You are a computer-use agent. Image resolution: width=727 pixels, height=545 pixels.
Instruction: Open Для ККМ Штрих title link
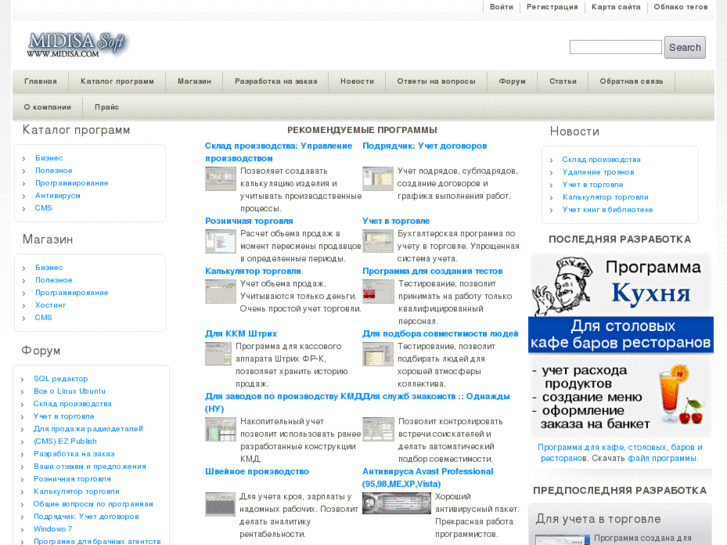click(x=241, y=334)
